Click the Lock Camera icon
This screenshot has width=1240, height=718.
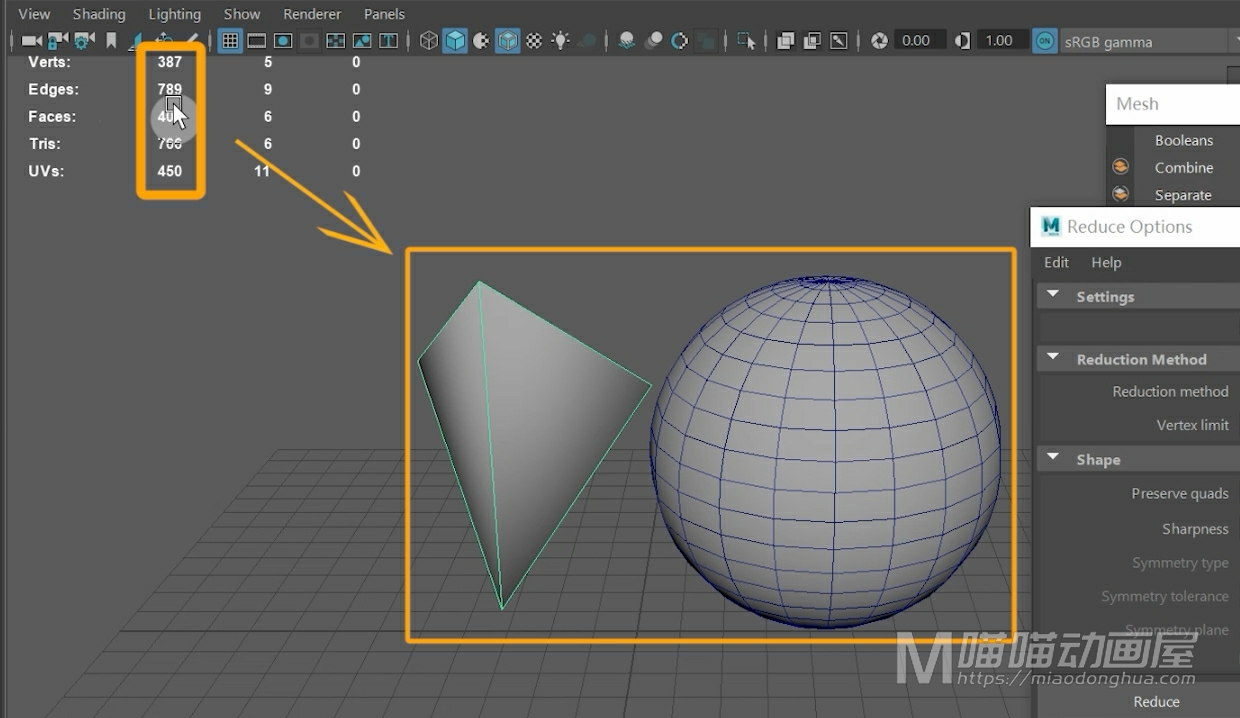pos(57,41)
